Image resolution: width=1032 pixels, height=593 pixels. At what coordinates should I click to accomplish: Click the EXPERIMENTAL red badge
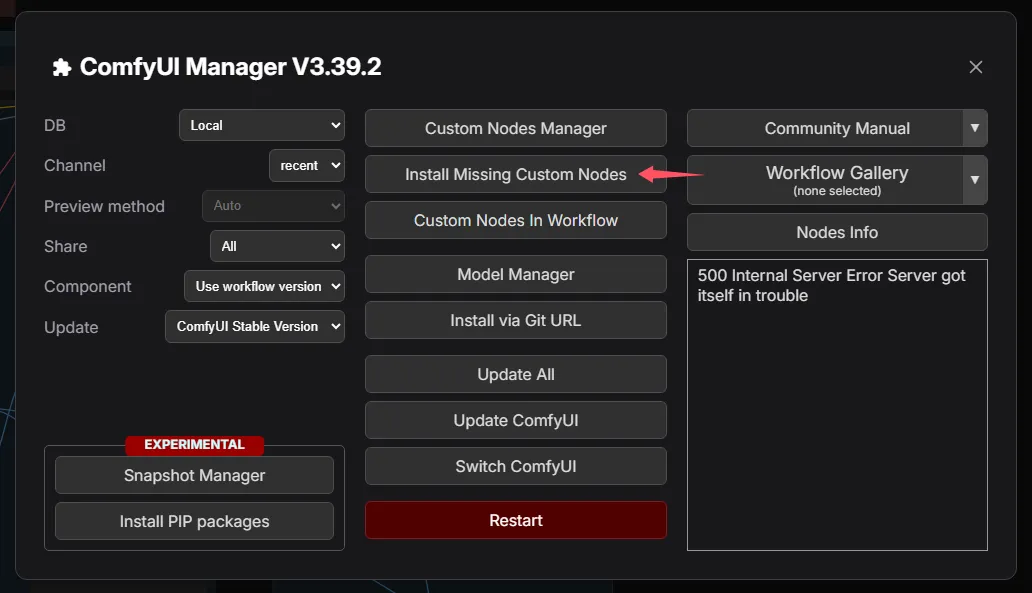(195, 445)
